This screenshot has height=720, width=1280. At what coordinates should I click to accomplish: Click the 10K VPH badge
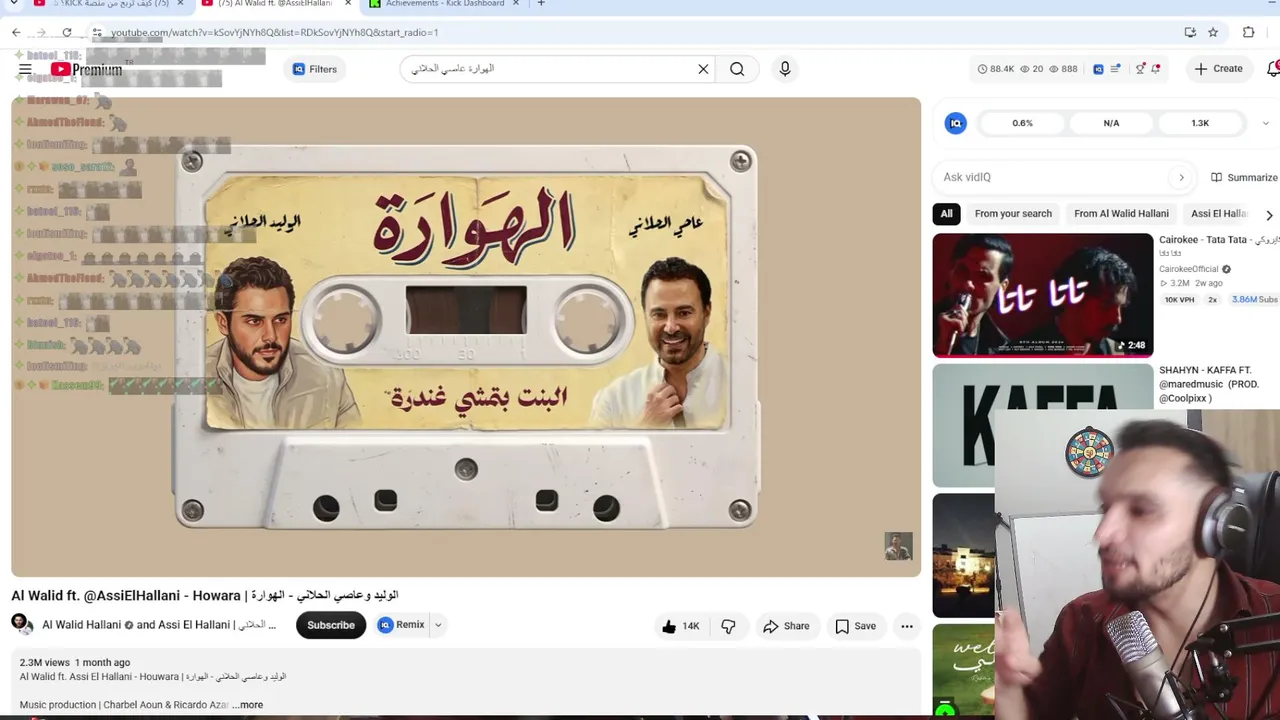coord(1179,300)
